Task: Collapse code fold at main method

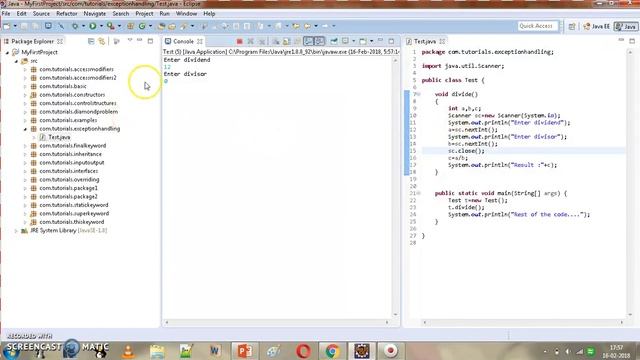Action: pyautogui.click(x=419, y=193)
